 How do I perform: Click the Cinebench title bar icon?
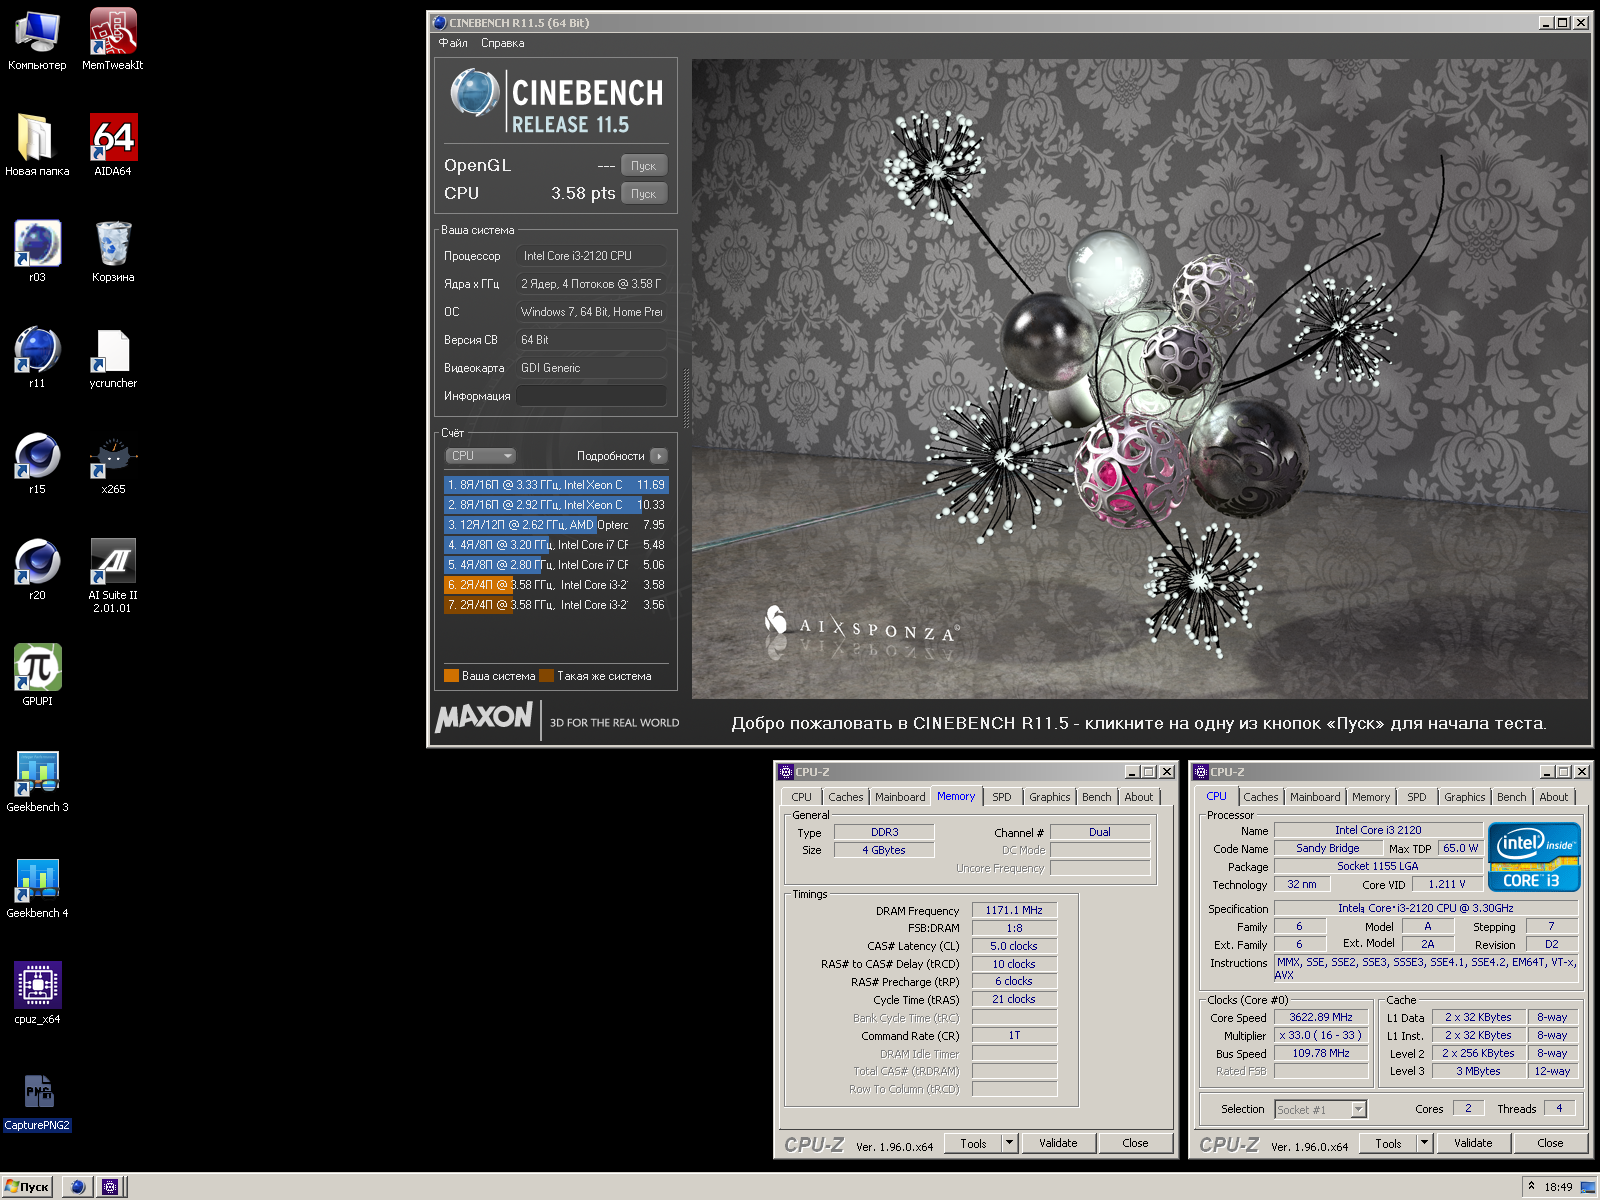(439, 22)
